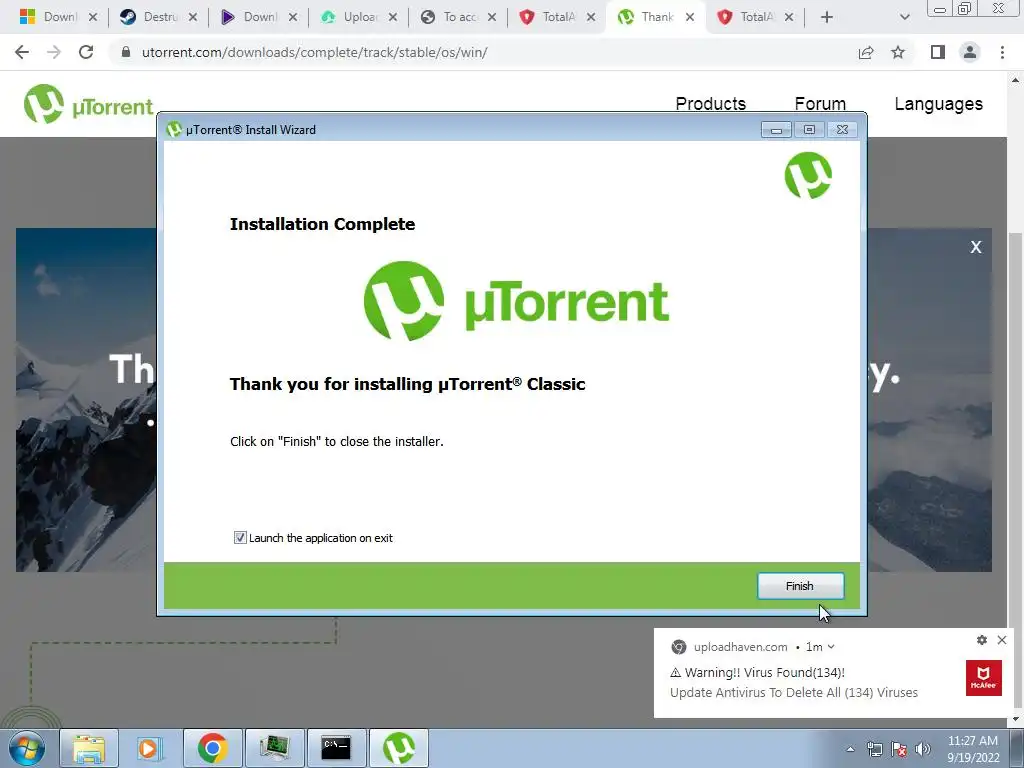
Task: Click the µTorrent taskbar icon
Action: click(399, 748)
